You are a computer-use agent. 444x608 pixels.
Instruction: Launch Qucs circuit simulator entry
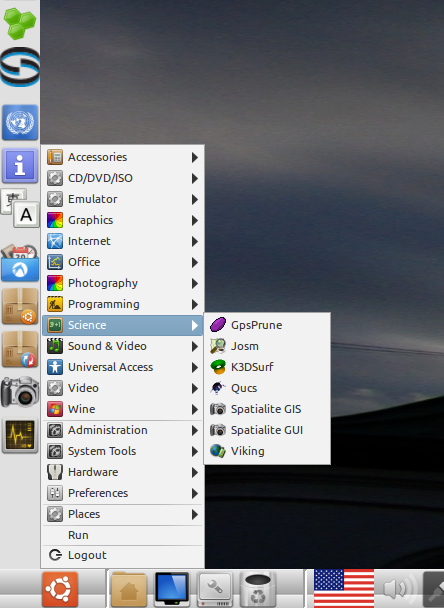(267, 388)
